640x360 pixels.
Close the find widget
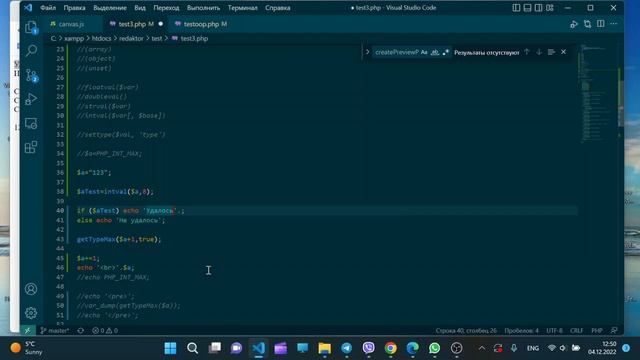point(563,52)
